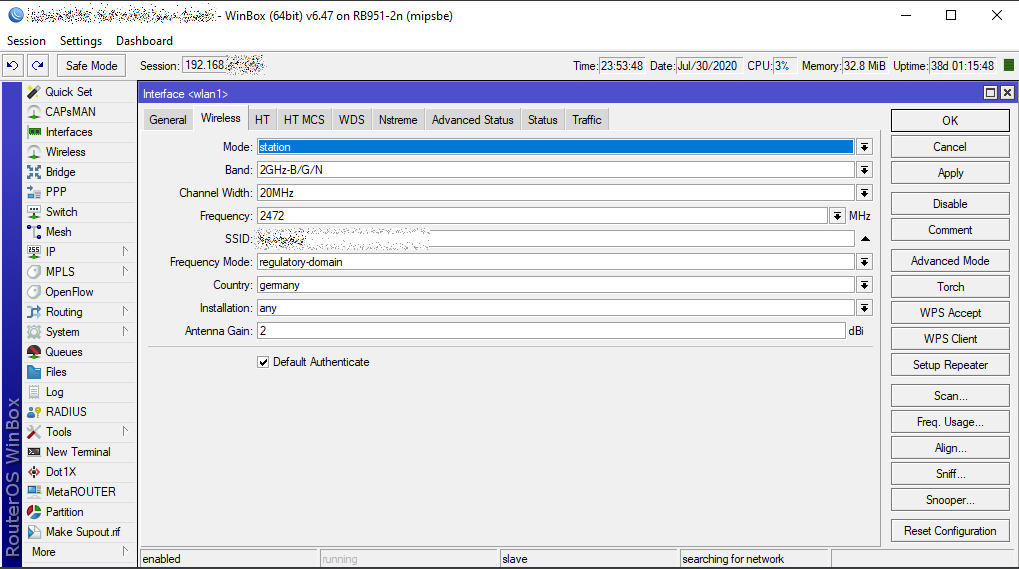Switch to the HT tab

262,120
